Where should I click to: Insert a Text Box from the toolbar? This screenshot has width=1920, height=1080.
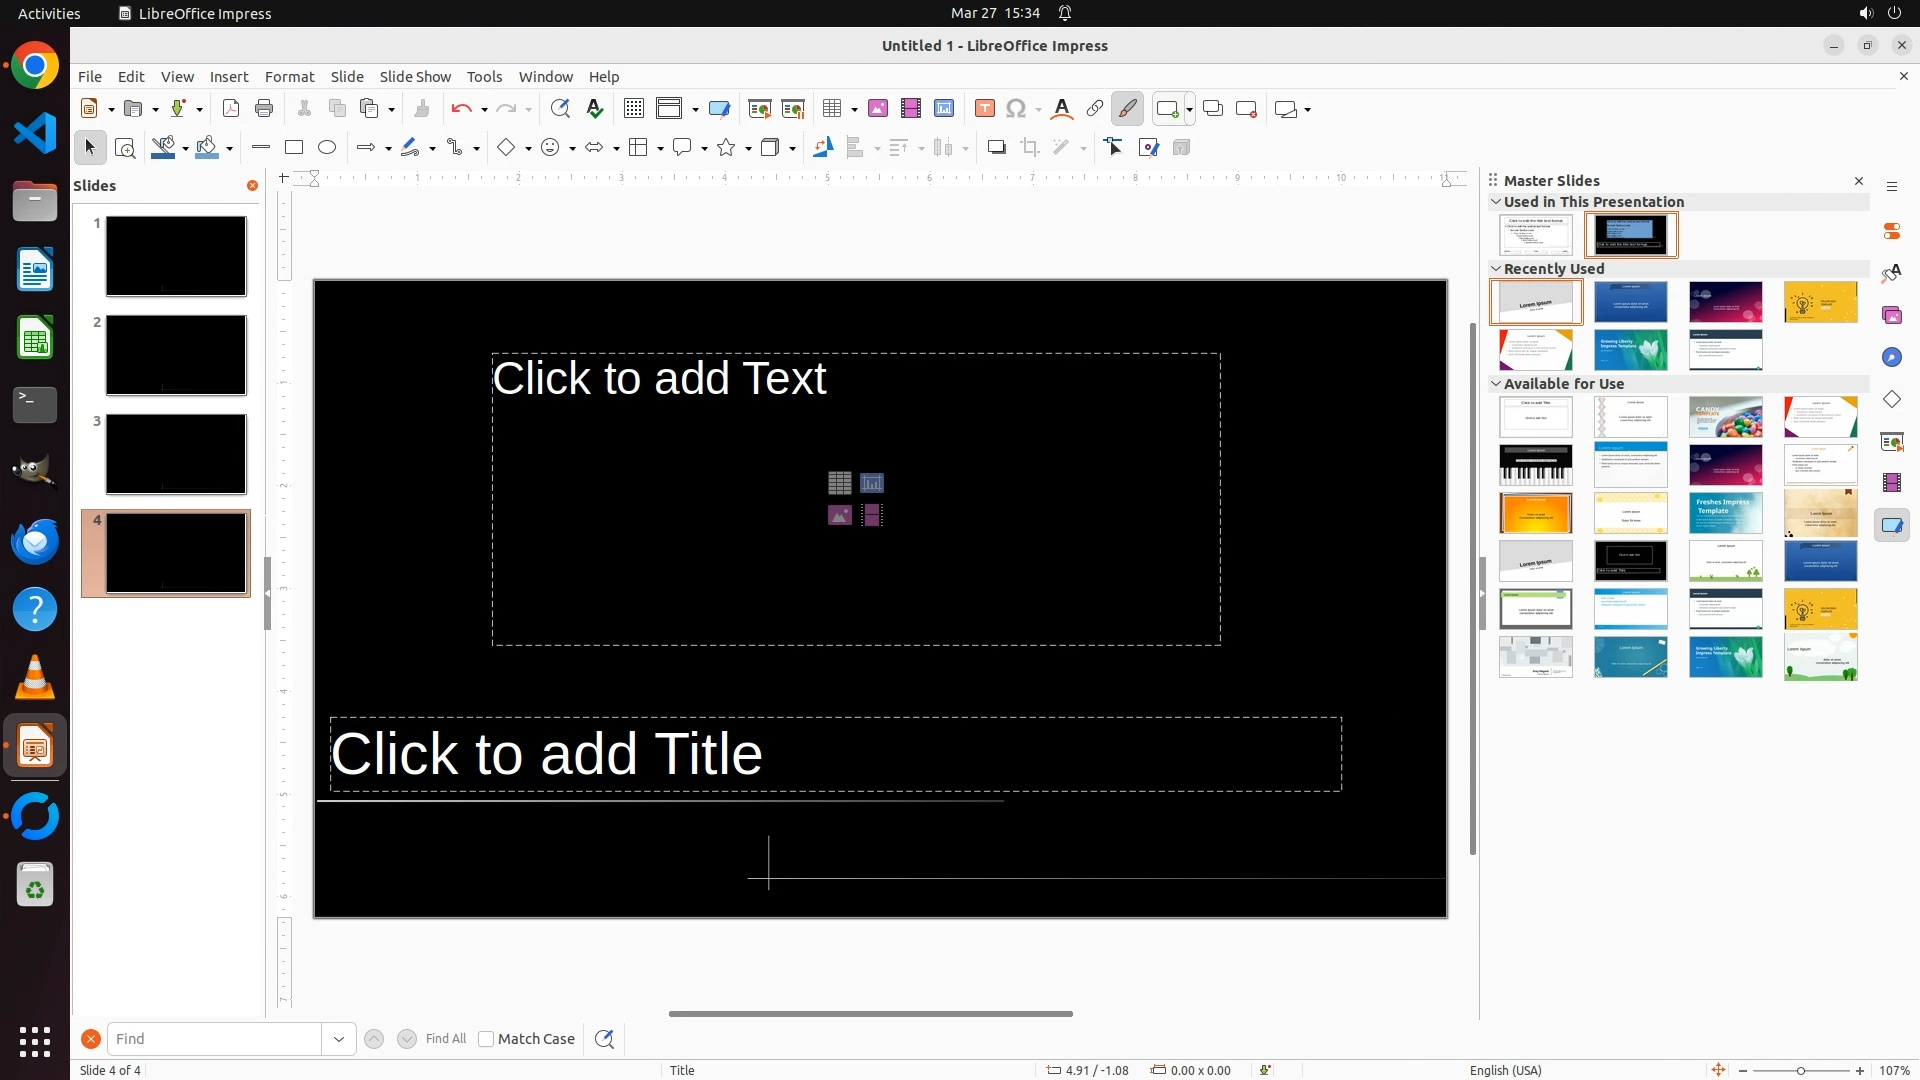coord(985,109)
